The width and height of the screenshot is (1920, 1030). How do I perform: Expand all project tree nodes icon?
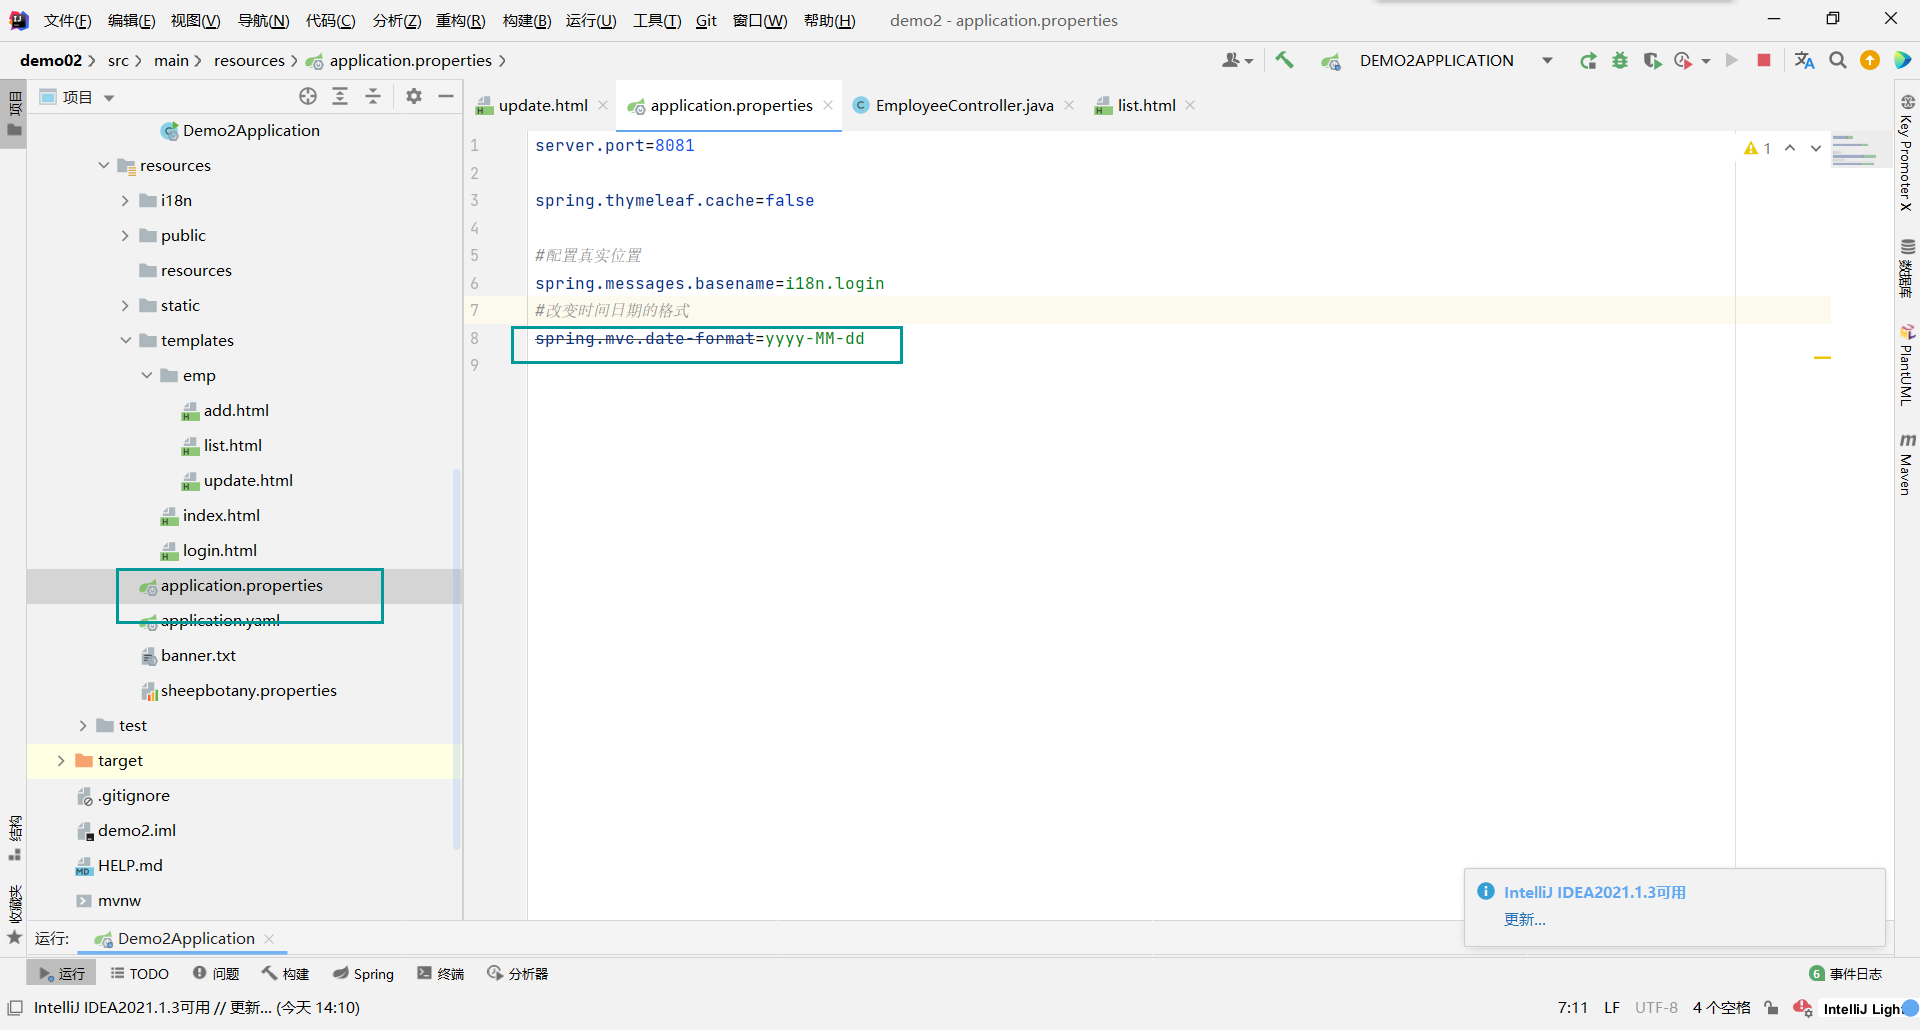pyautogui.click(x=340, y=96)
